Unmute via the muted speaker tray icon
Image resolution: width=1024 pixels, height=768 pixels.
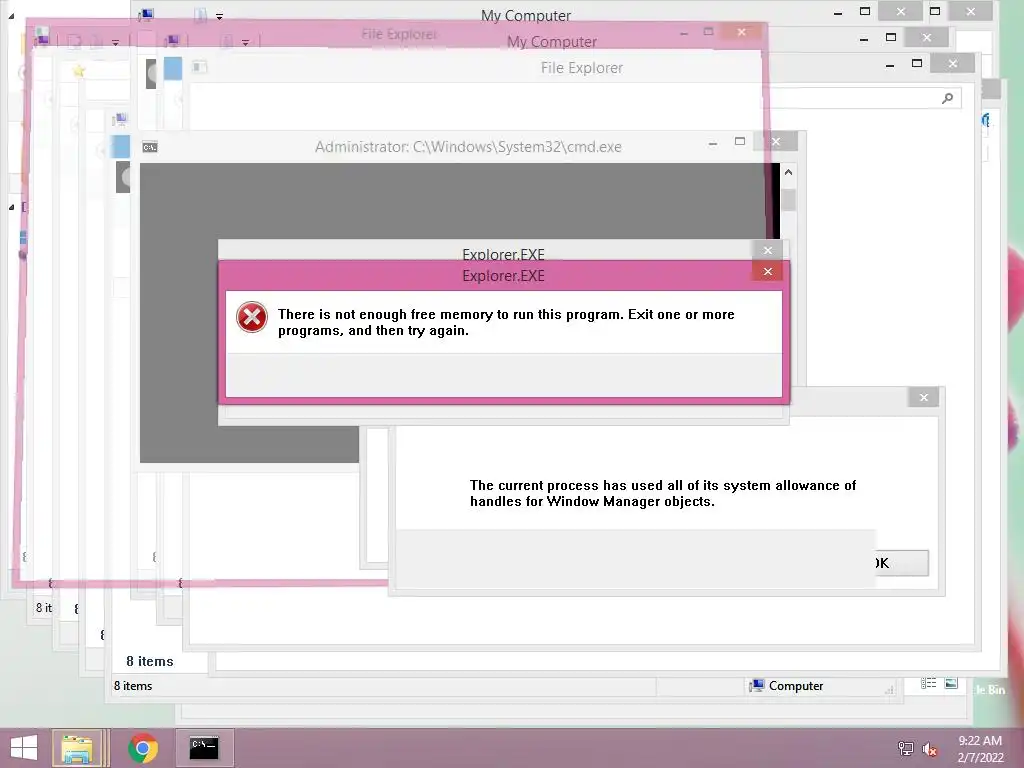pos(930,749)
